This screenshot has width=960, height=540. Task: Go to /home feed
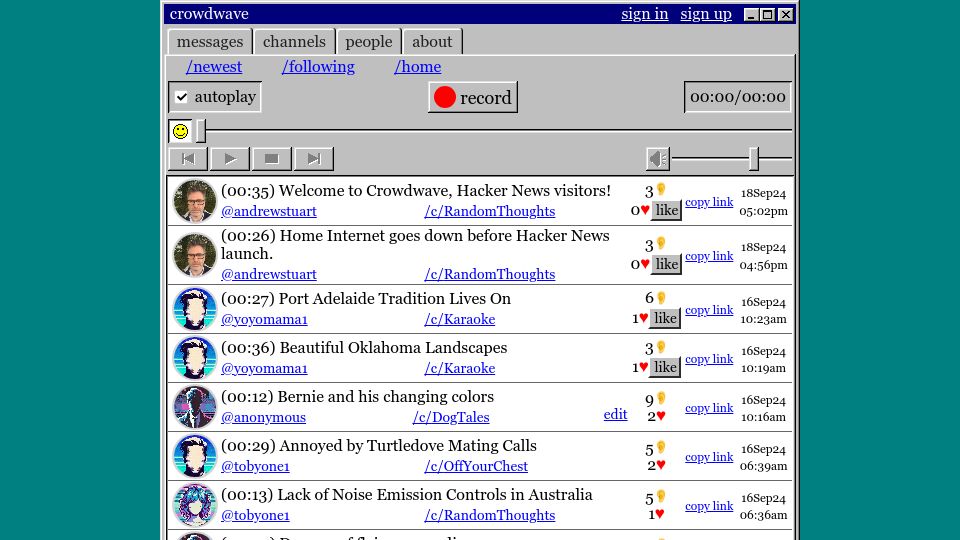pyautogui.click(x=418, y=67)
